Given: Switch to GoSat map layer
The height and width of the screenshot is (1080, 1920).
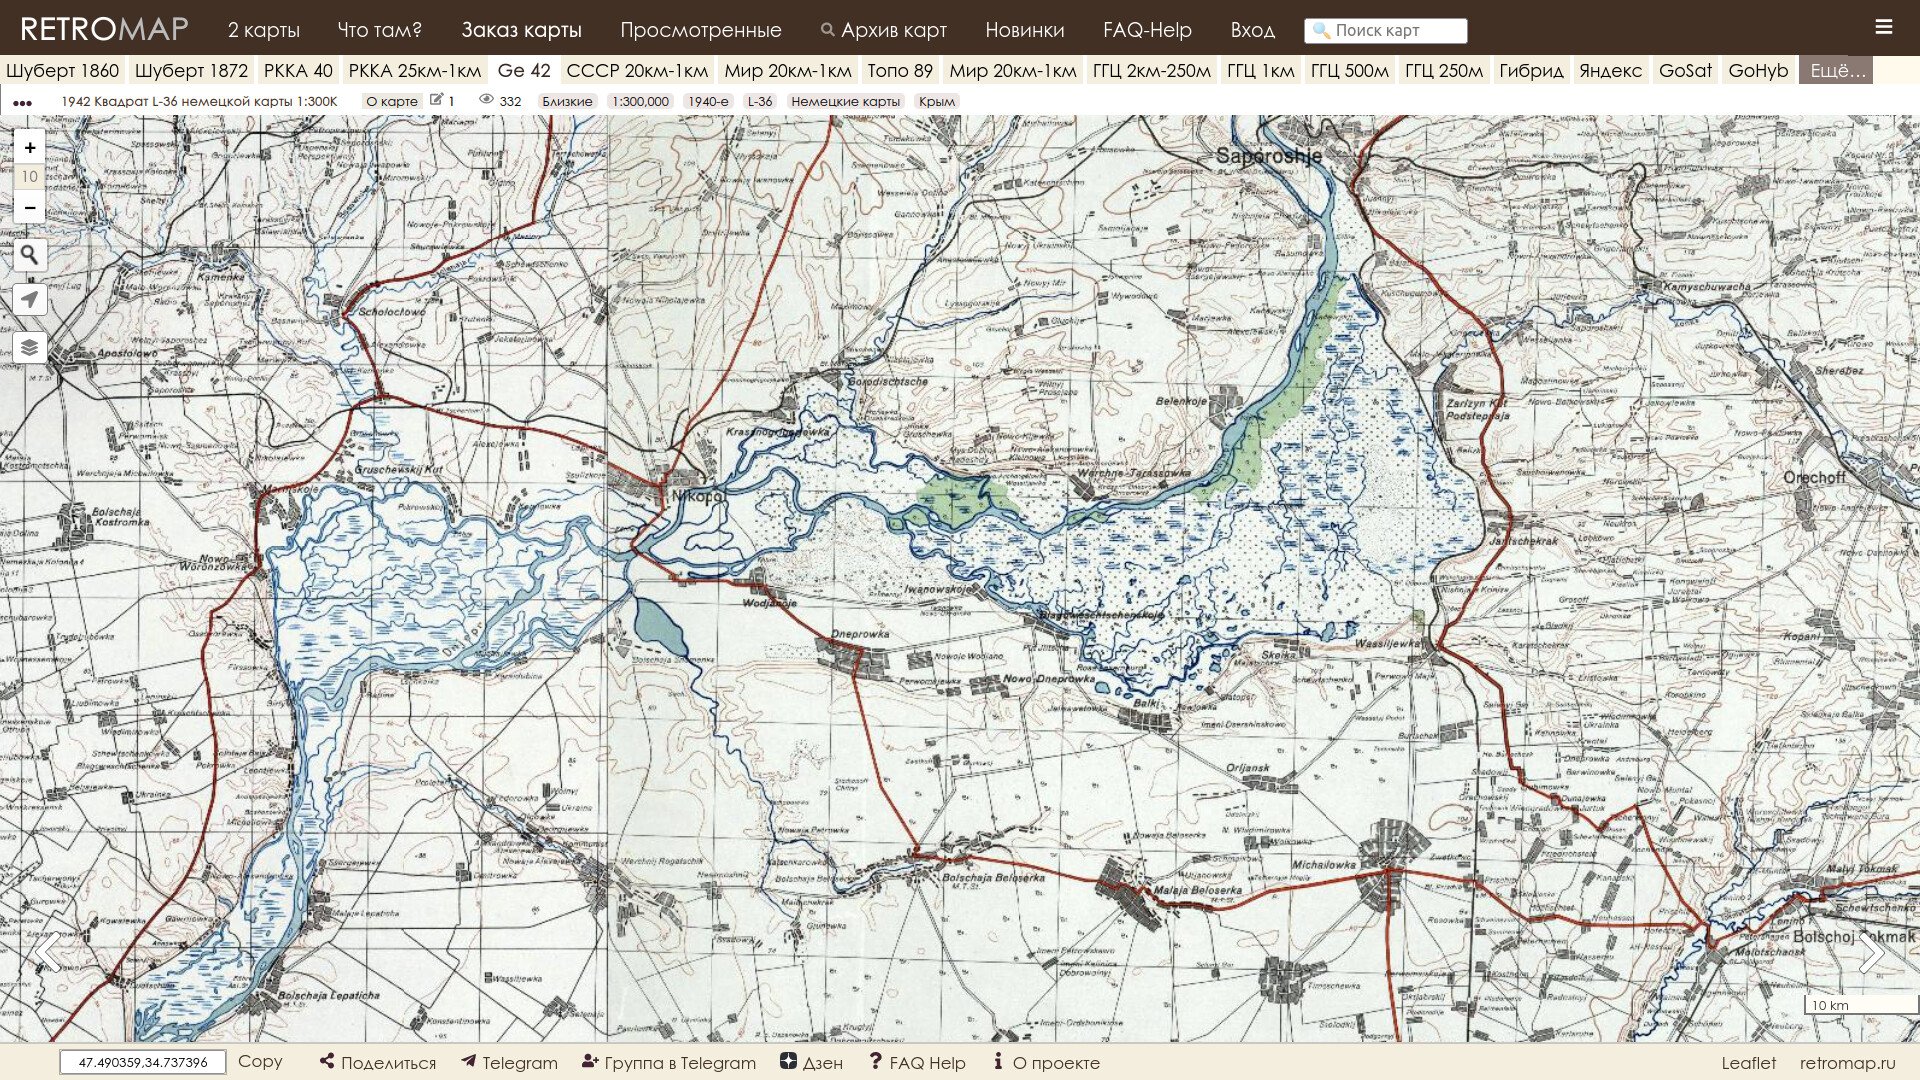Looking at the screenshot, I should coord(1685,70).
